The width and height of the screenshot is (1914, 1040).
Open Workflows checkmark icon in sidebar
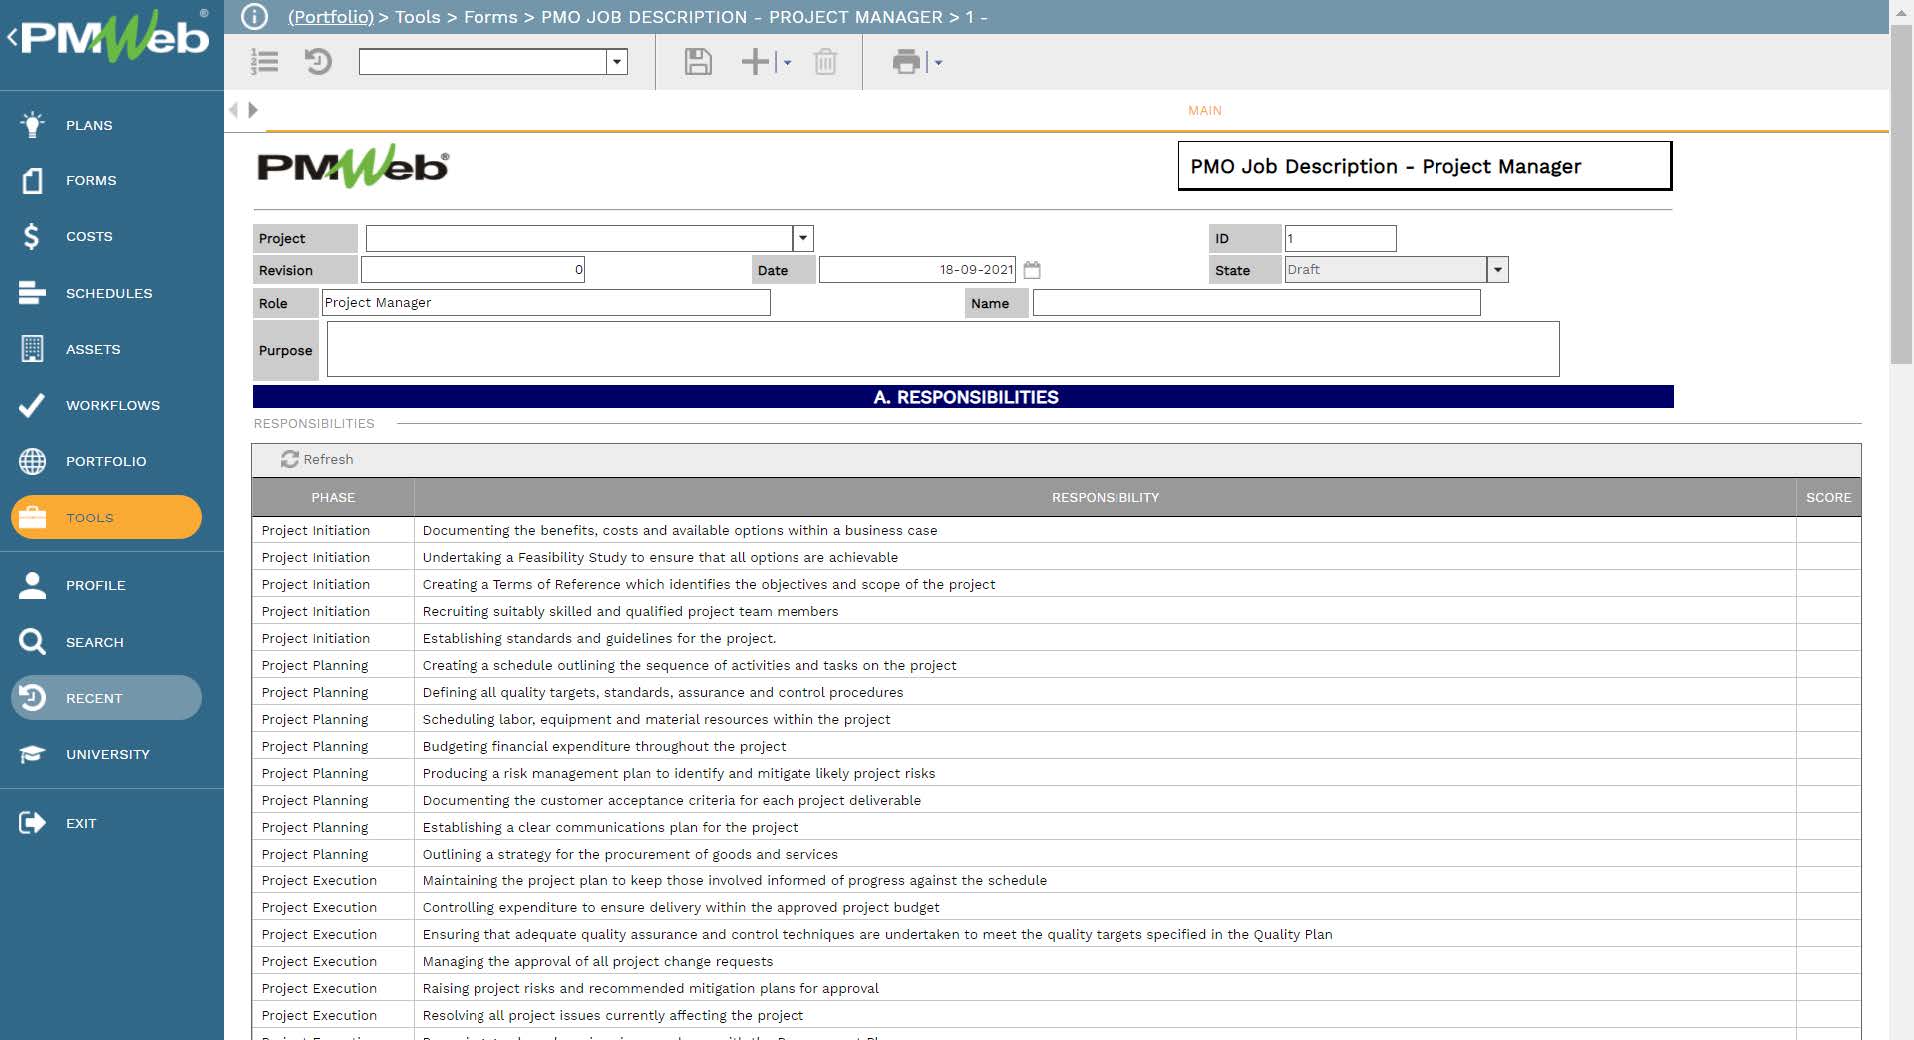[32, 405]
